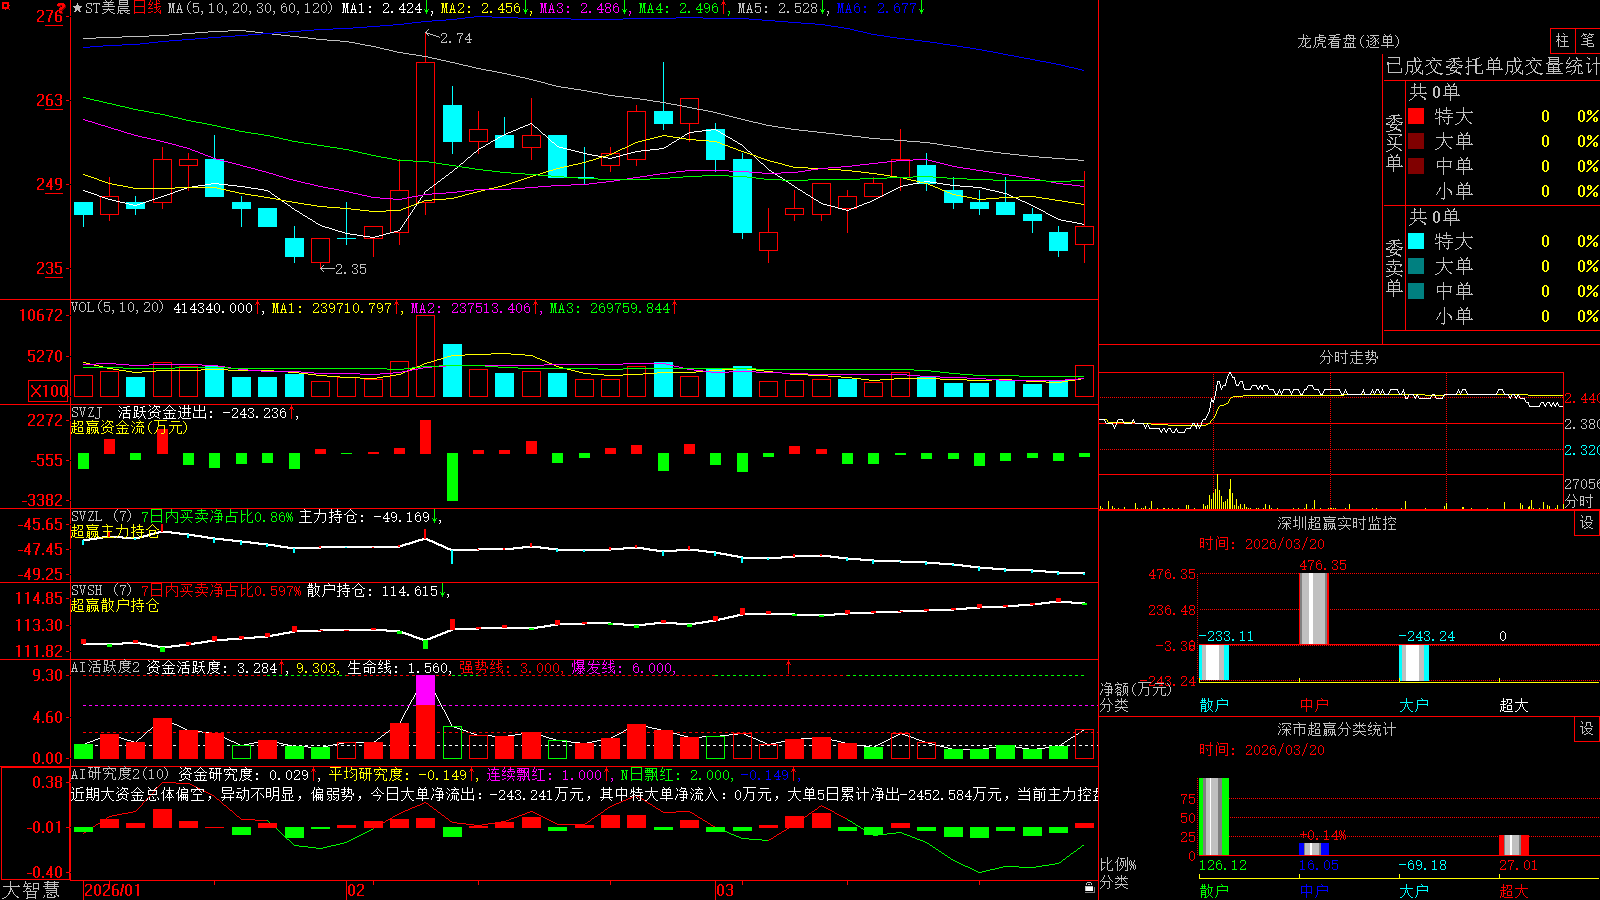Click the SVZJ indicator name

click(x=87, y=412)
